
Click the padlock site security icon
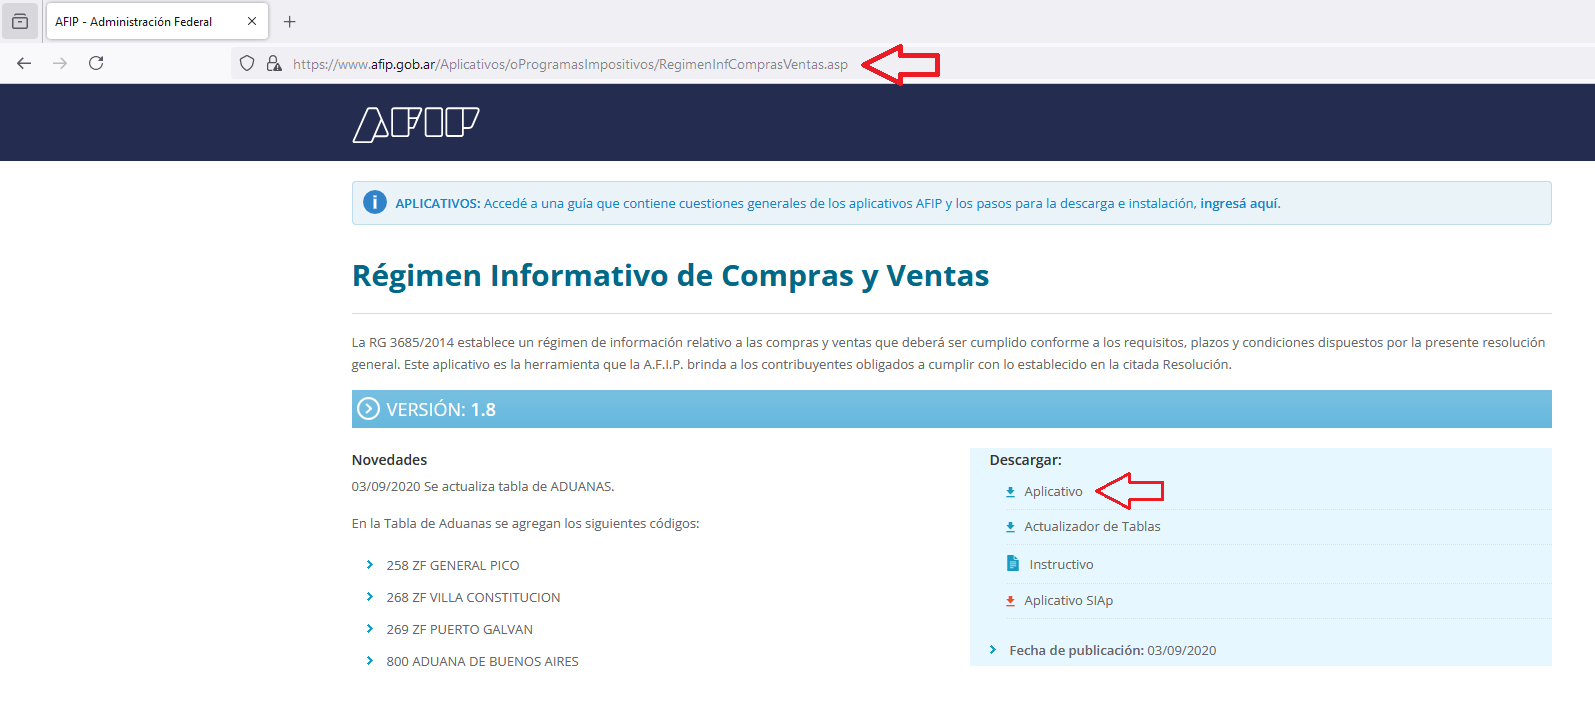(x=274, y=64)
